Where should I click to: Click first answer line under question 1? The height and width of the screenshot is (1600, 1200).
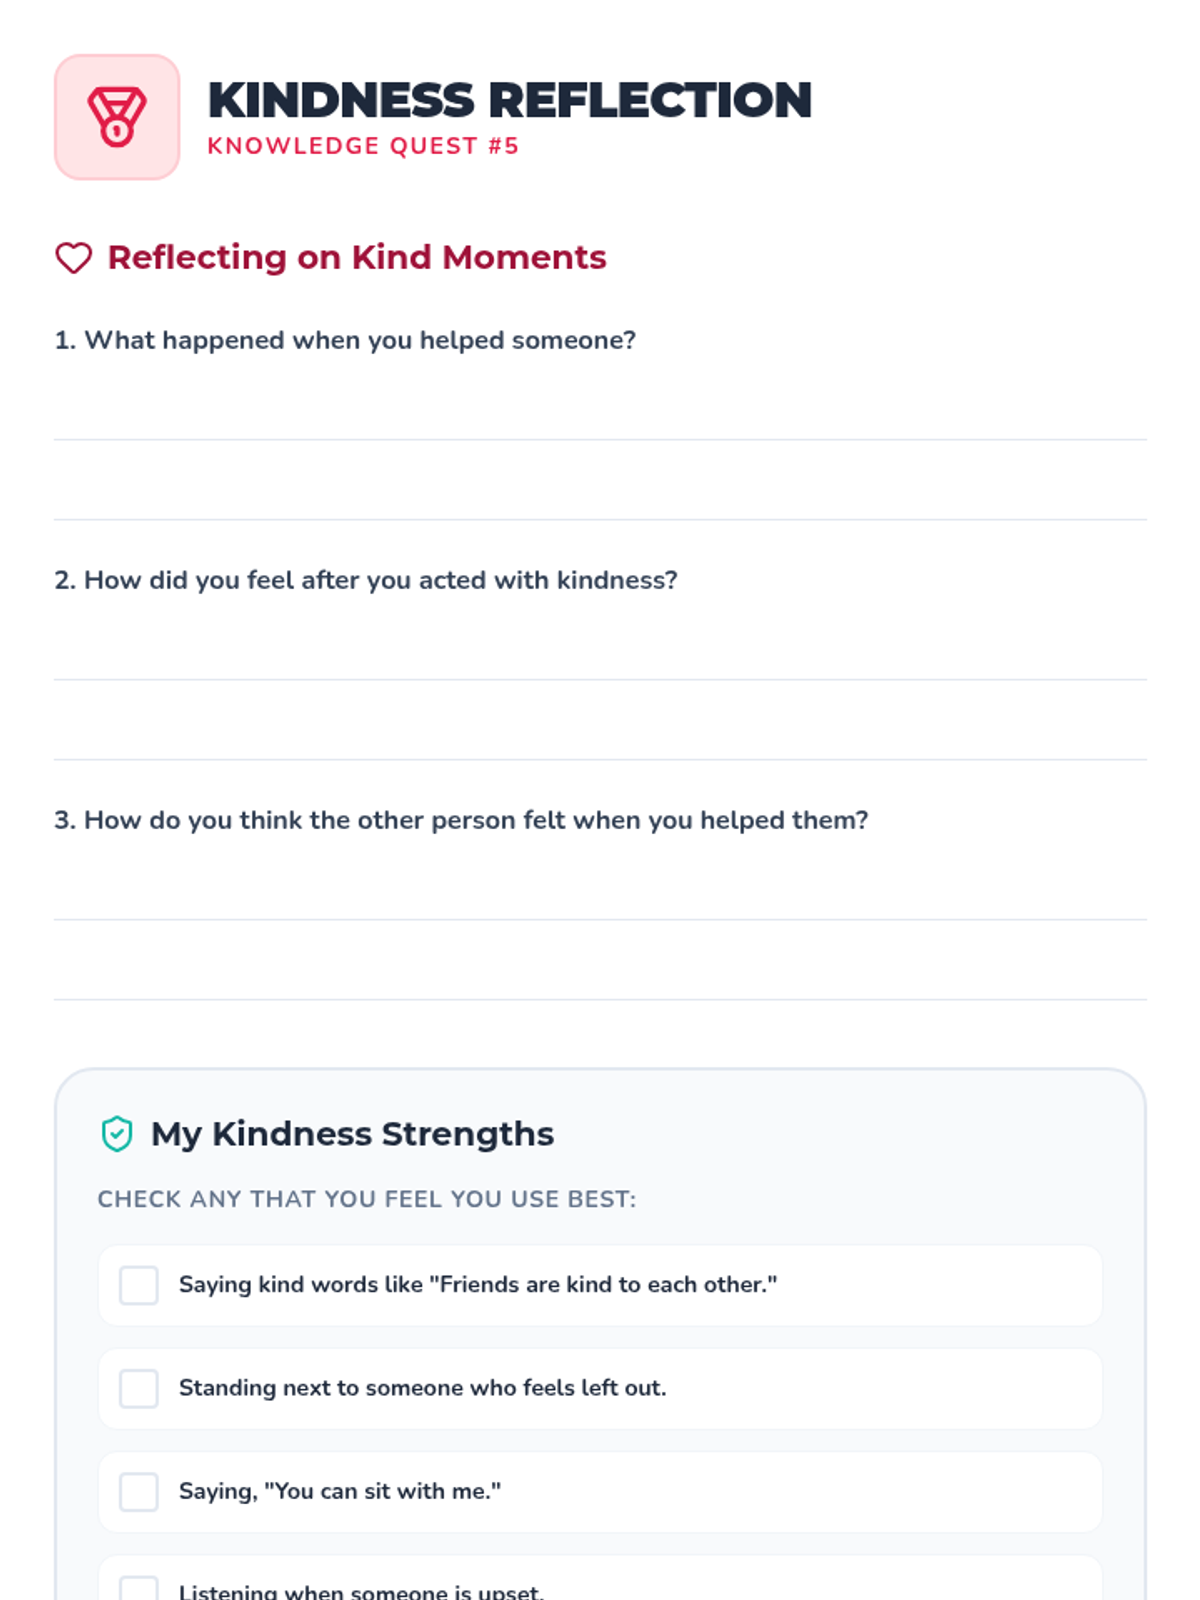[x=600, y=418]
